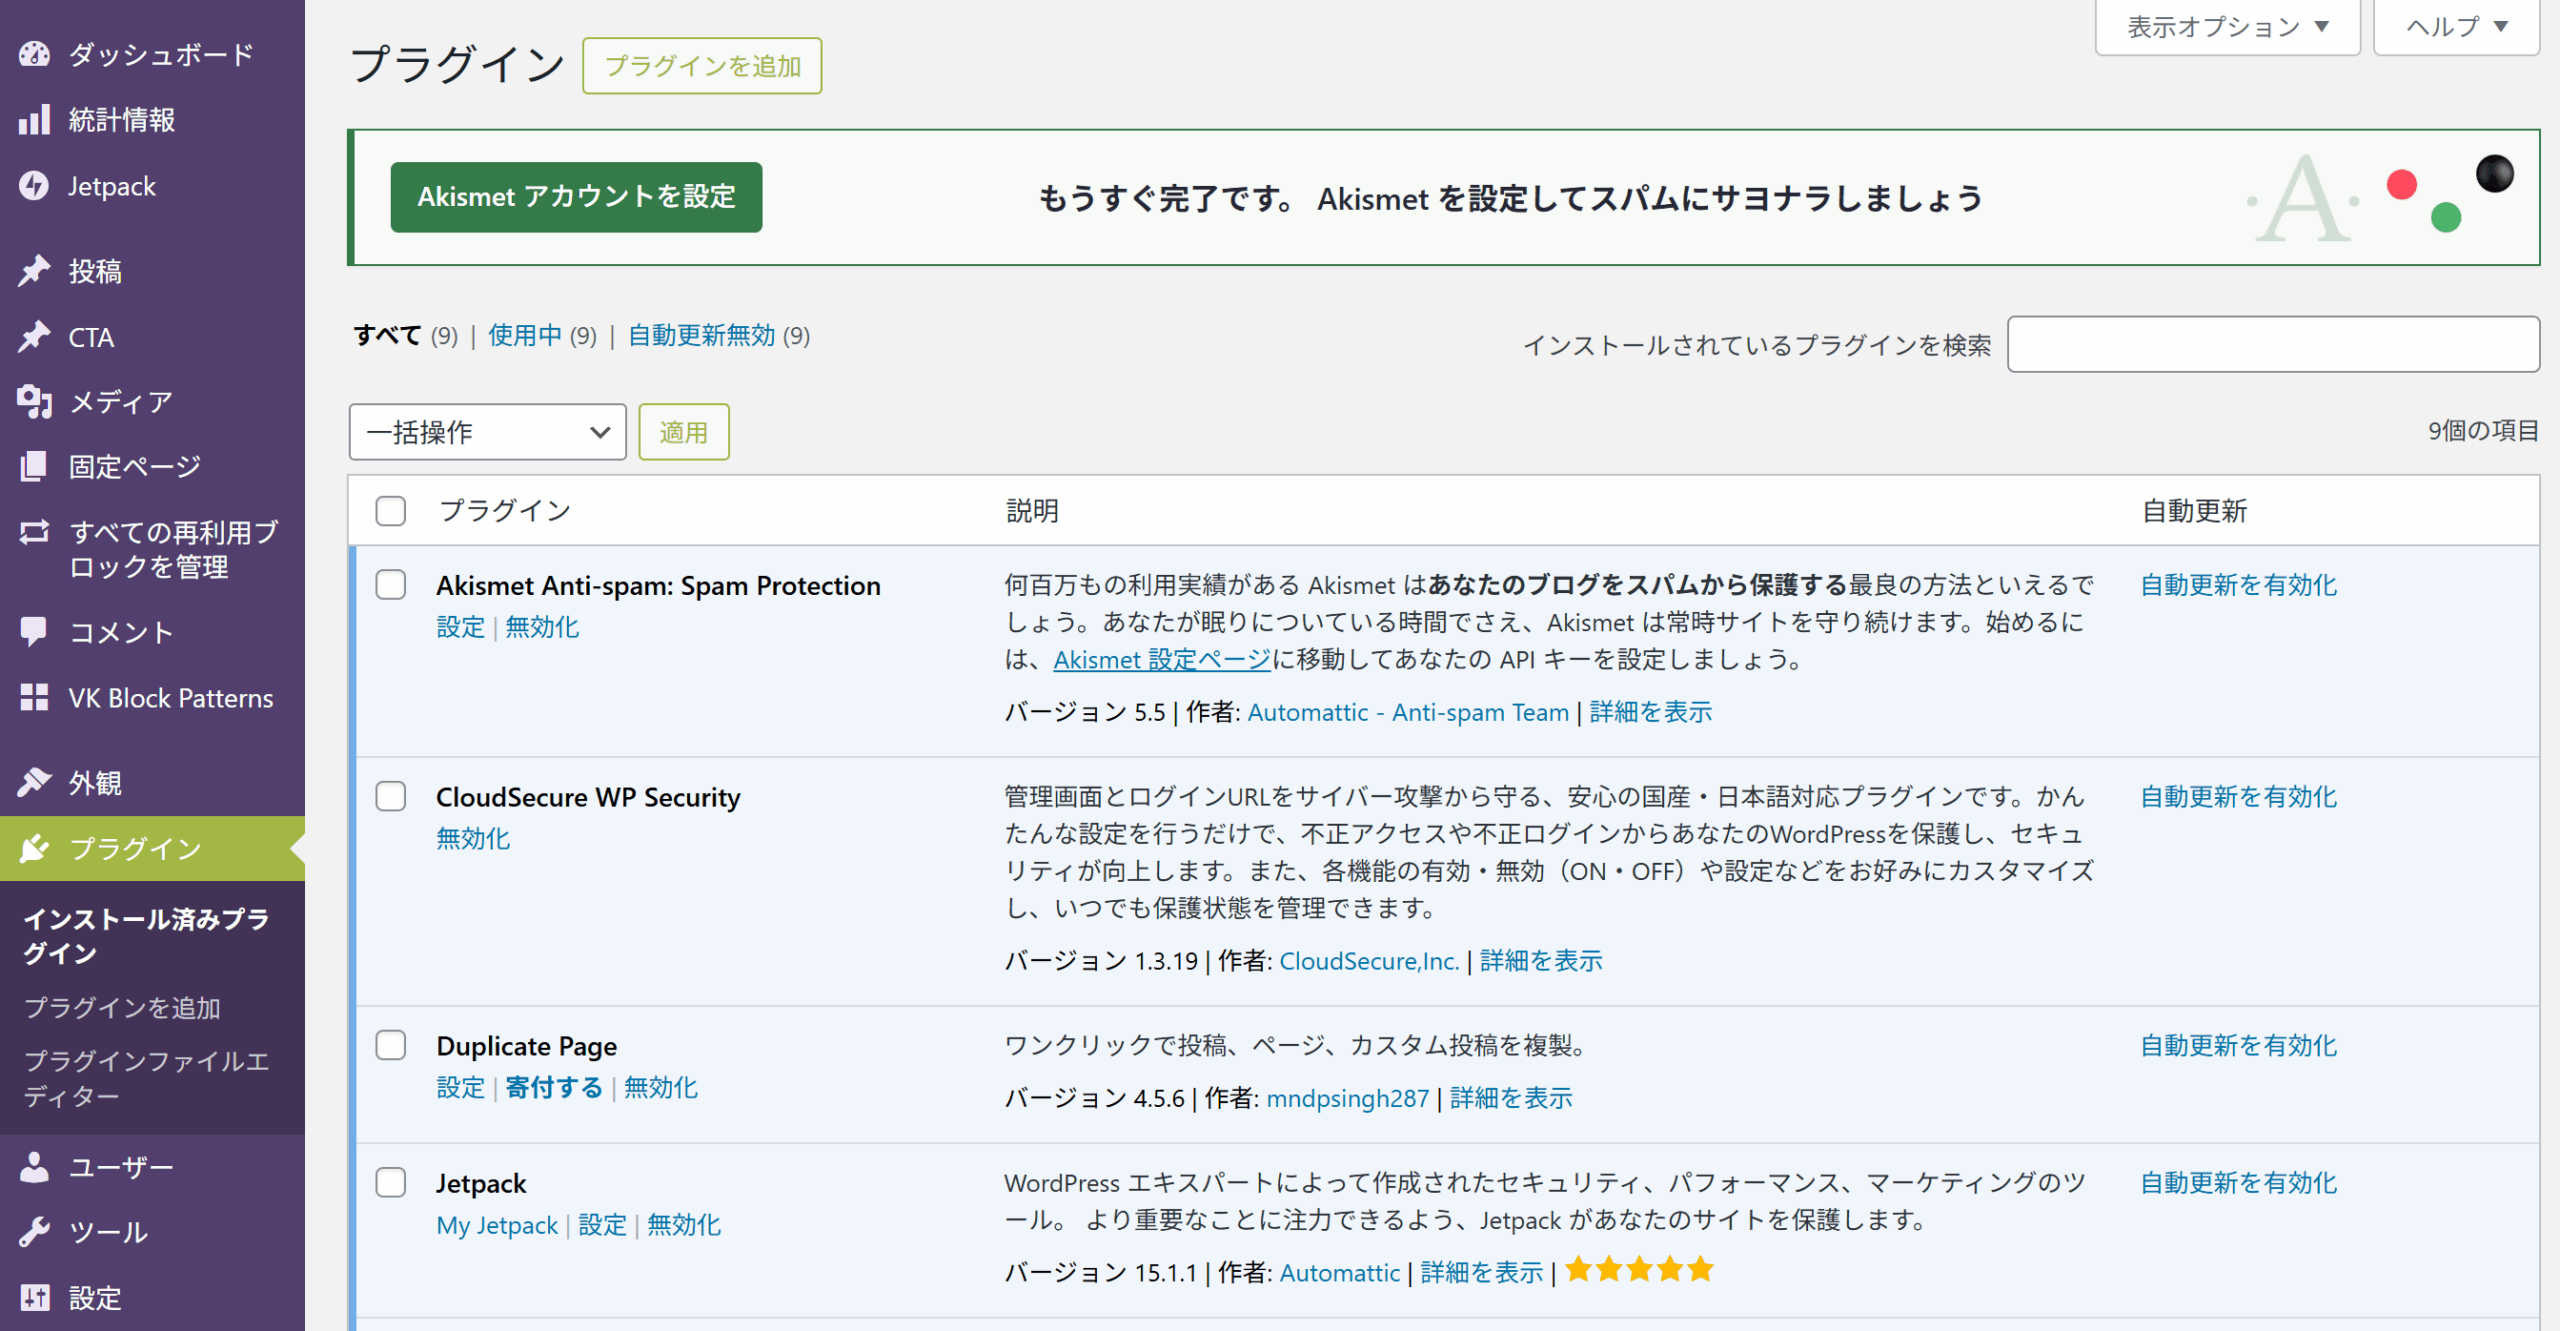
Task: Expand the 表示オプション panel
Action: 2227,27
